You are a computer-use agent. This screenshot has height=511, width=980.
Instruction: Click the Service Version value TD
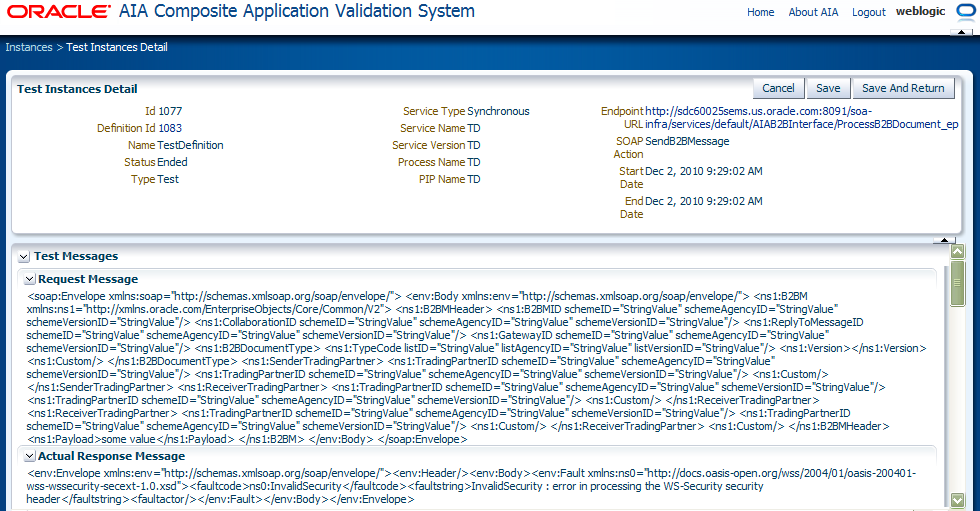[x=473, y=145]
